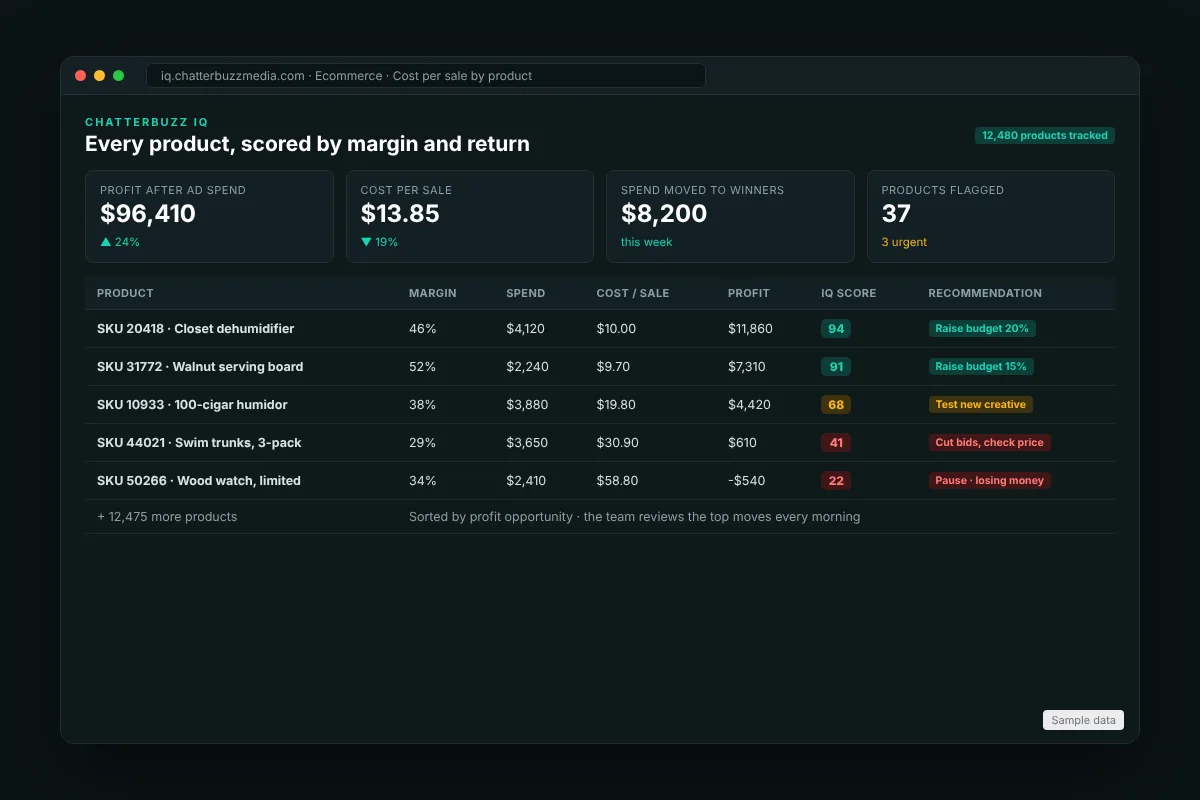1200x800 pixels.
Task: Click the 'Sample data' badge
Action: pos(1083,720)
